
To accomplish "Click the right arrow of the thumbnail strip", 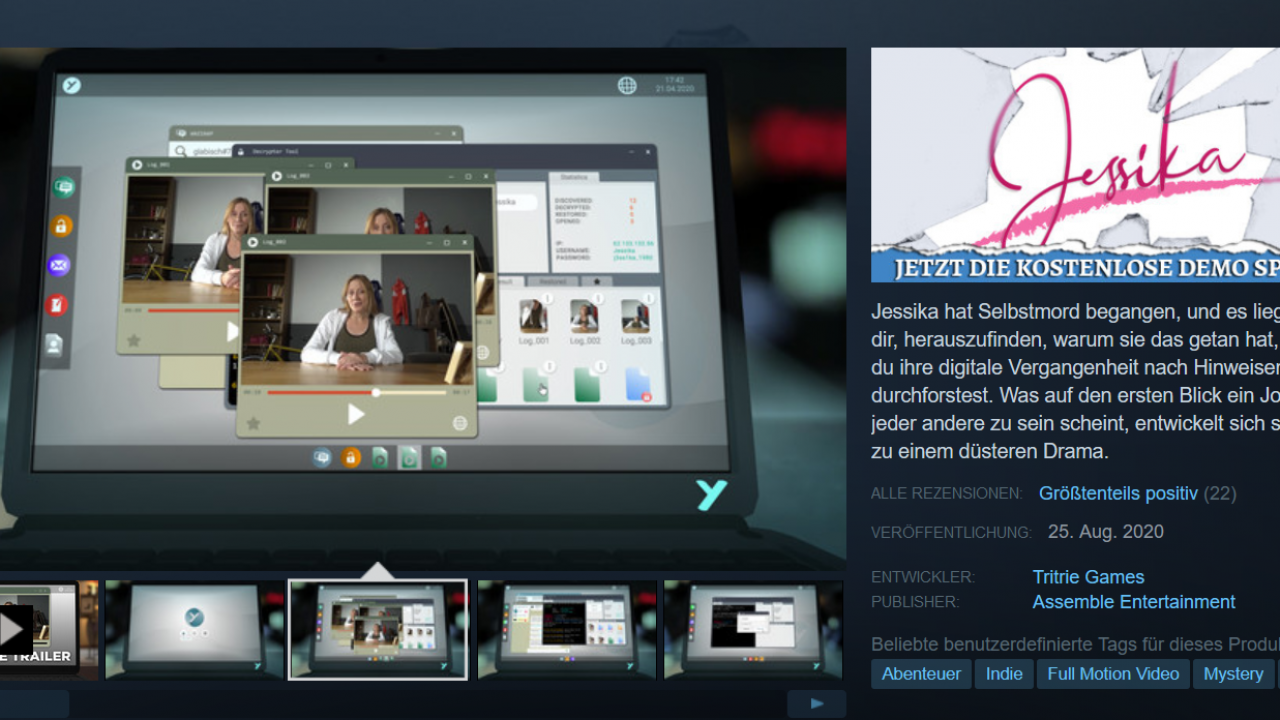I will tap(816, 703).
